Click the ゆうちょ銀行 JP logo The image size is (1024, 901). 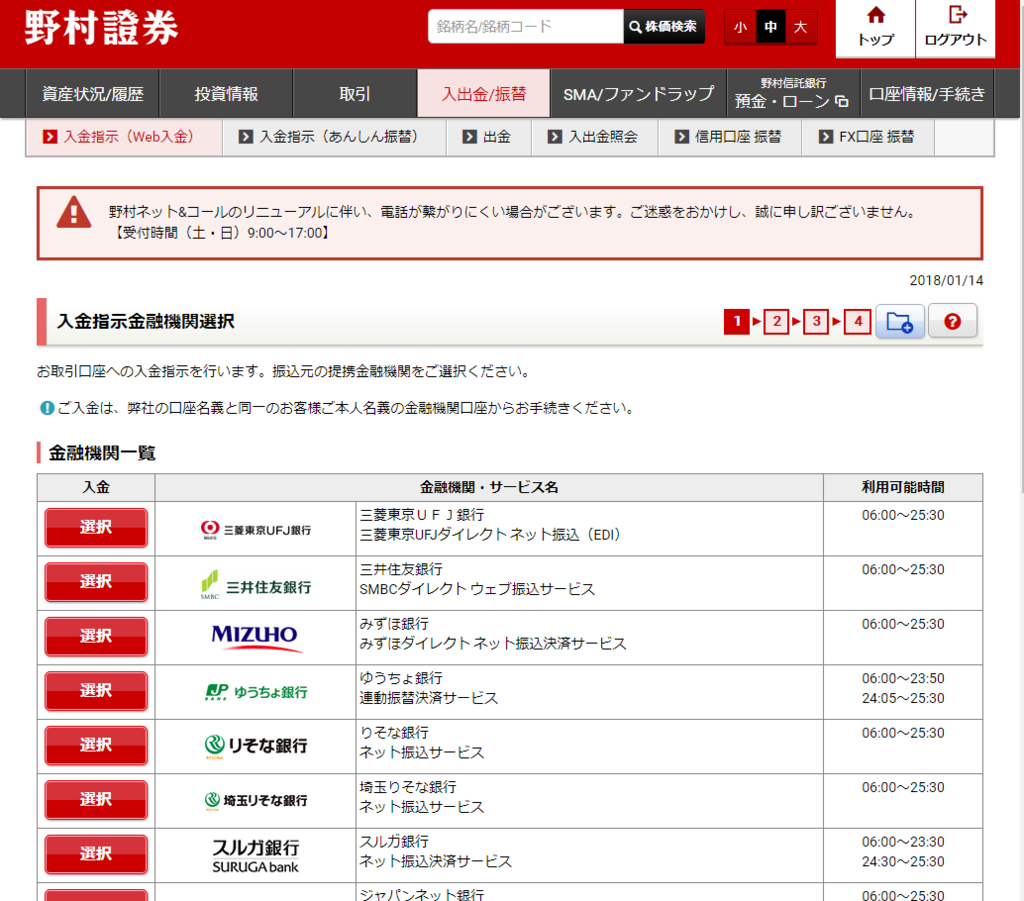point(255,692)
